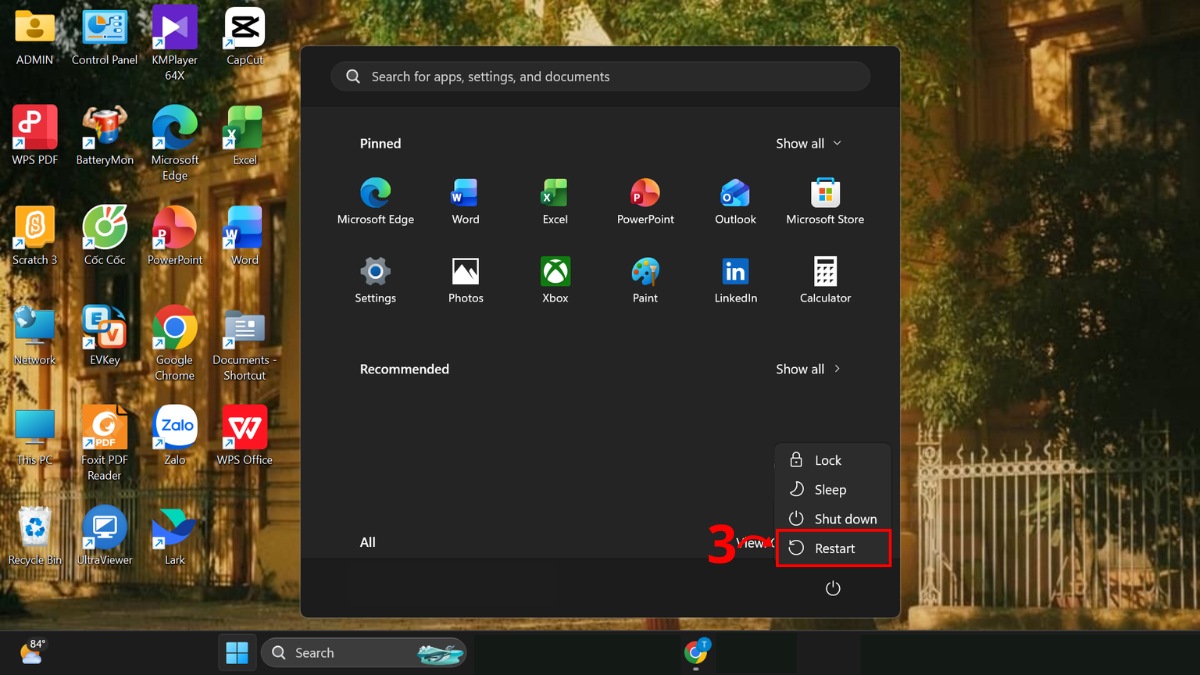Open LinkedIn from pinned apps
The width and height of the screenshot is (1200, 675).
click(735, 280)
